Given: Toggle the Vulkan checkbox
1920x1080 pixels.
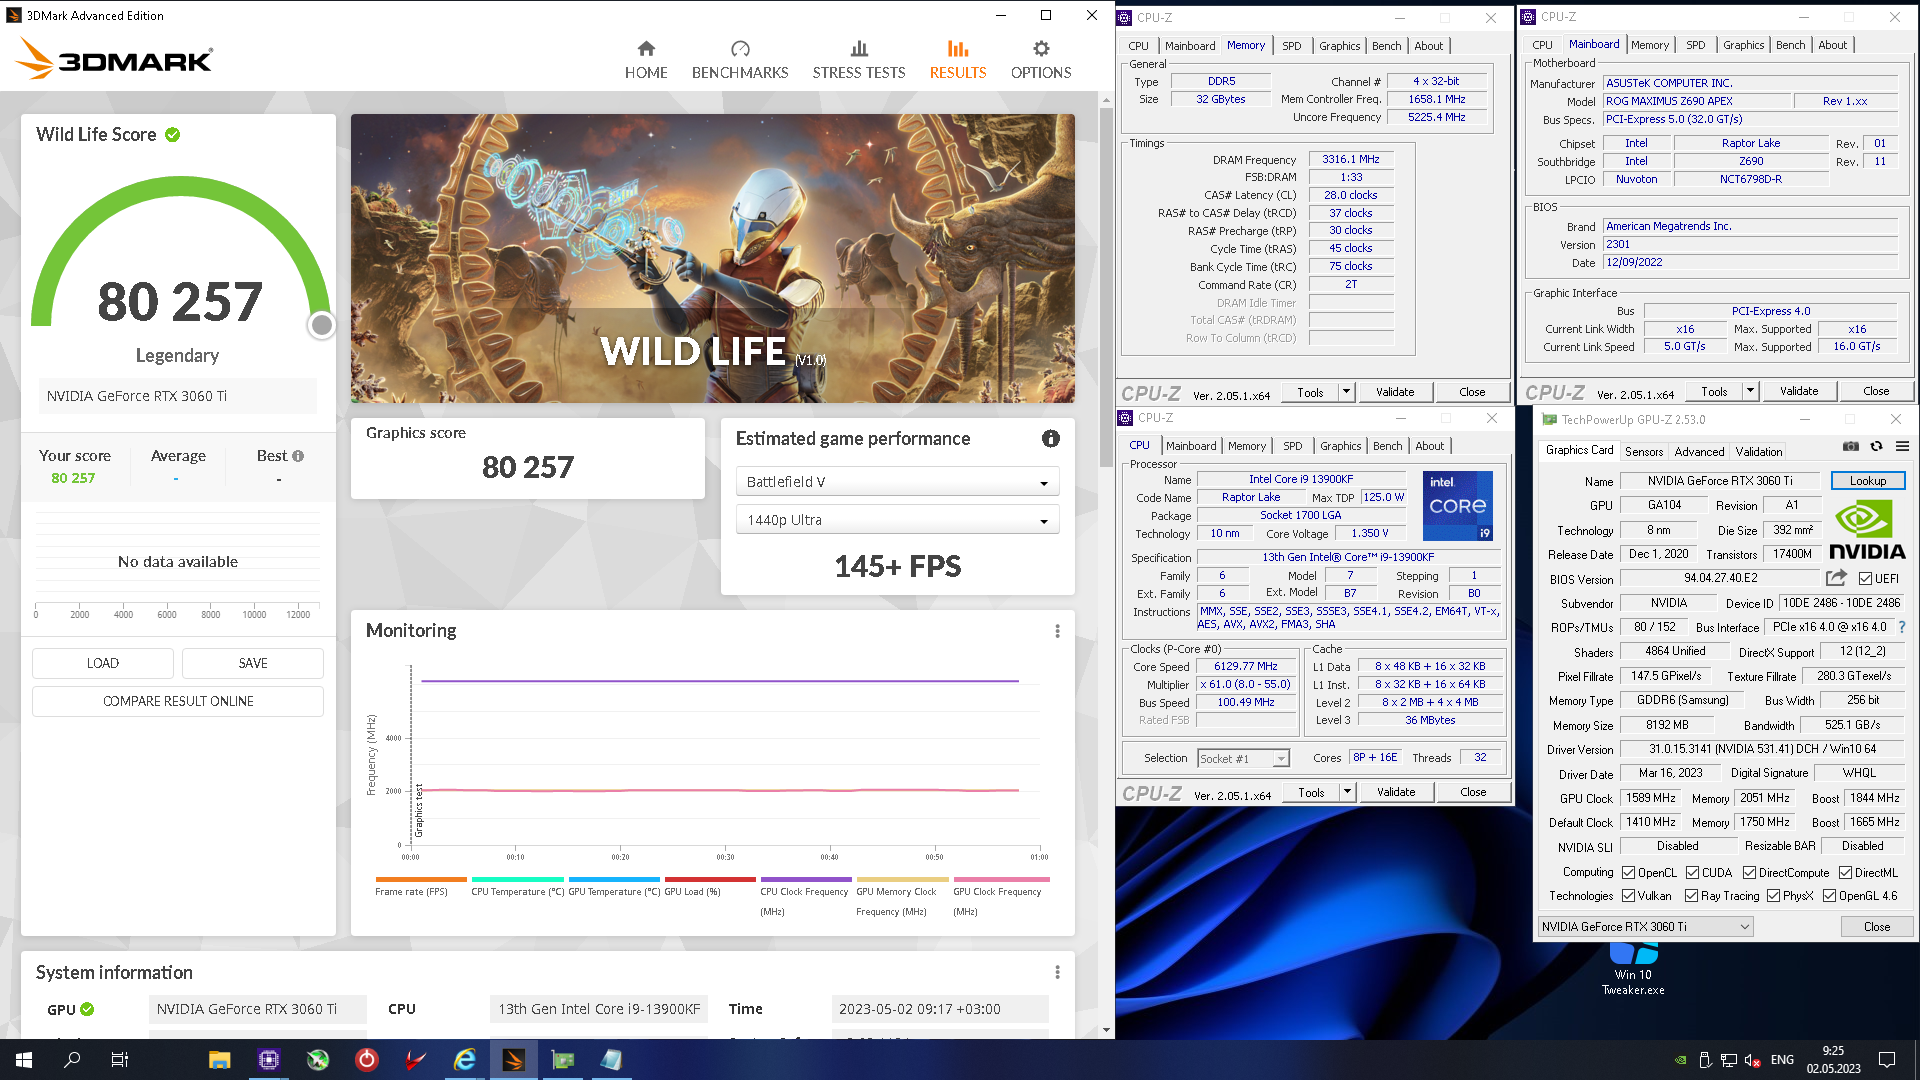Looking at the screenshot, I should pyautogui.click(x=1628, y=896).
